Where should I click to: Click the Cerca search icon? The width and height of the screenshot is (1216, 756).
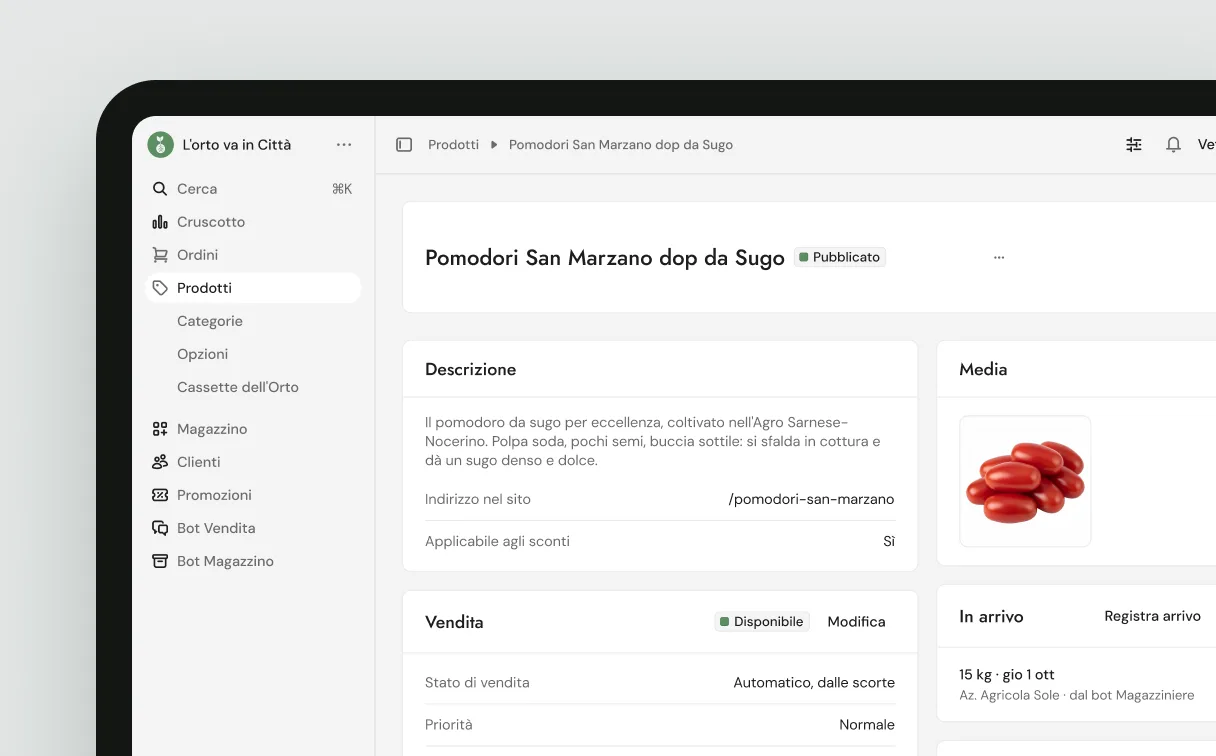pyautogui.click(x=160, y=189)
